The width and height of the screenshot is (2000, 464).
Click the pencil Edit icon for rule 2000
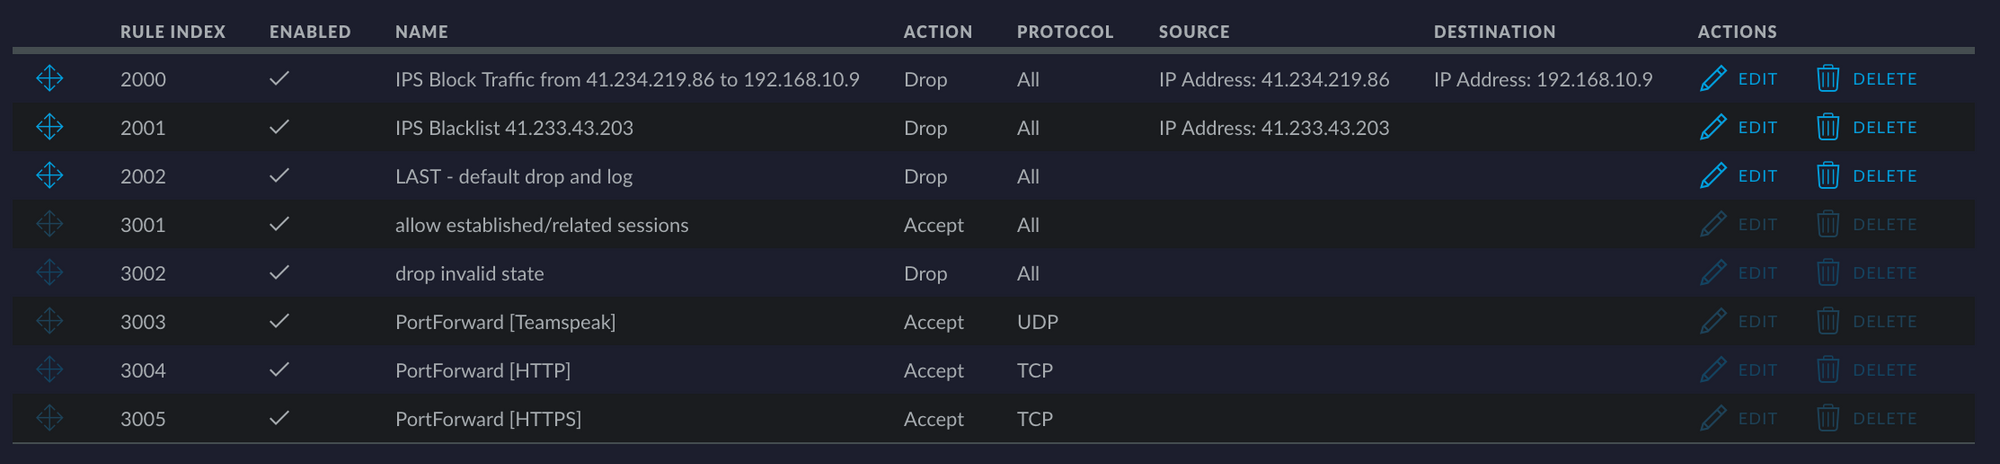(1713, 78)
